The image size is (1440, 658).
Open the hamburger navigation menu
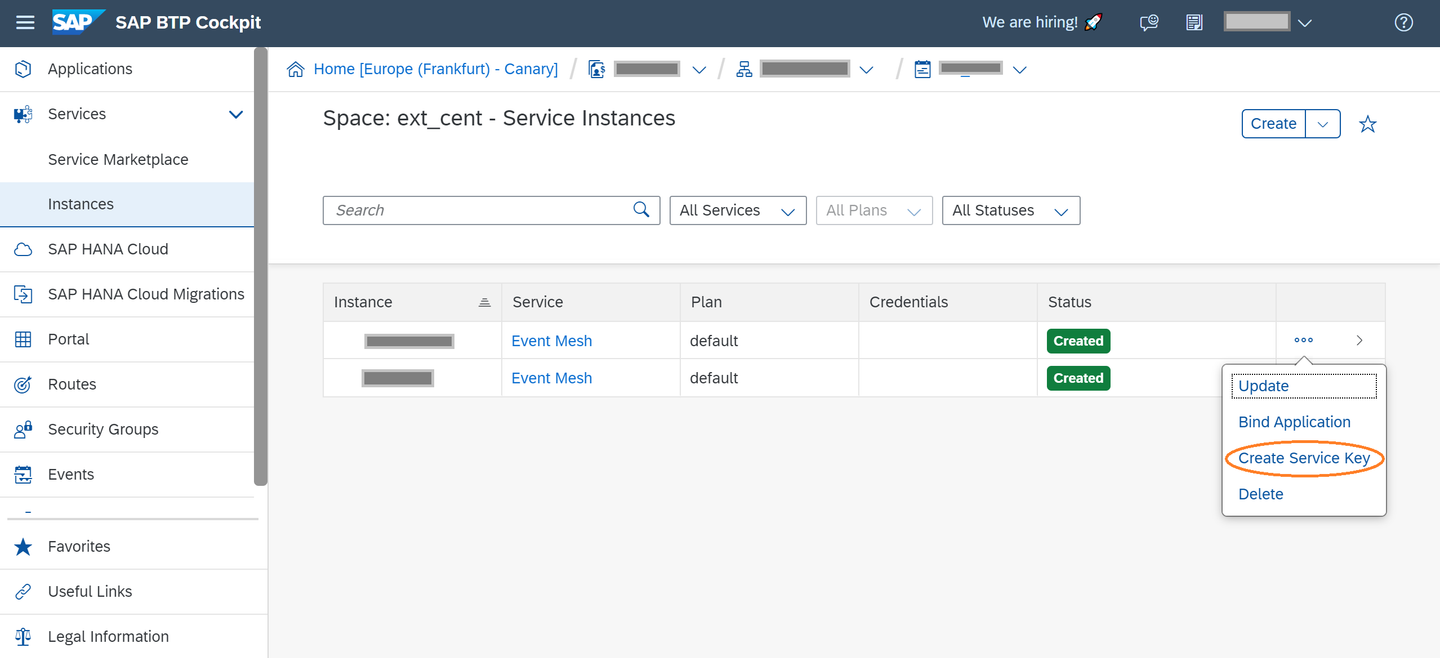point(25,23)
